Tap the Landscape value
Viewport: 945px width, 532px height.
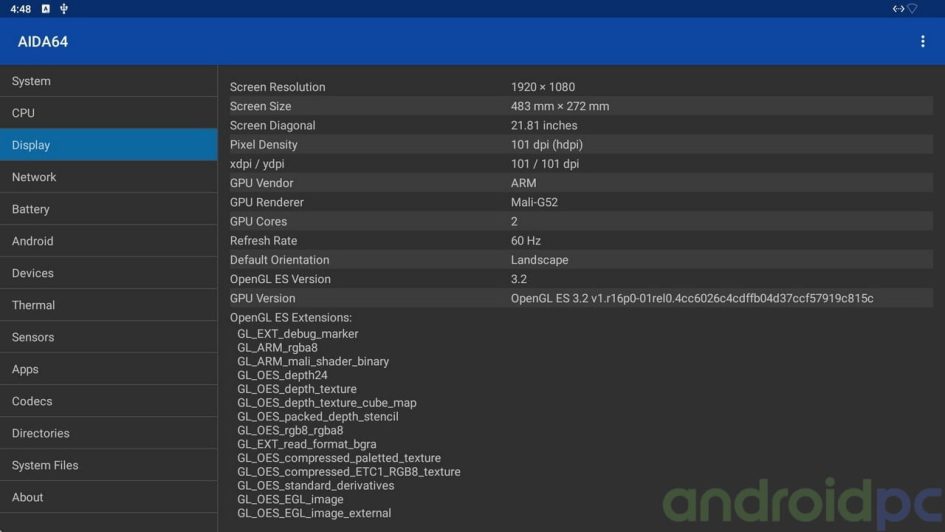pos(539,260)
